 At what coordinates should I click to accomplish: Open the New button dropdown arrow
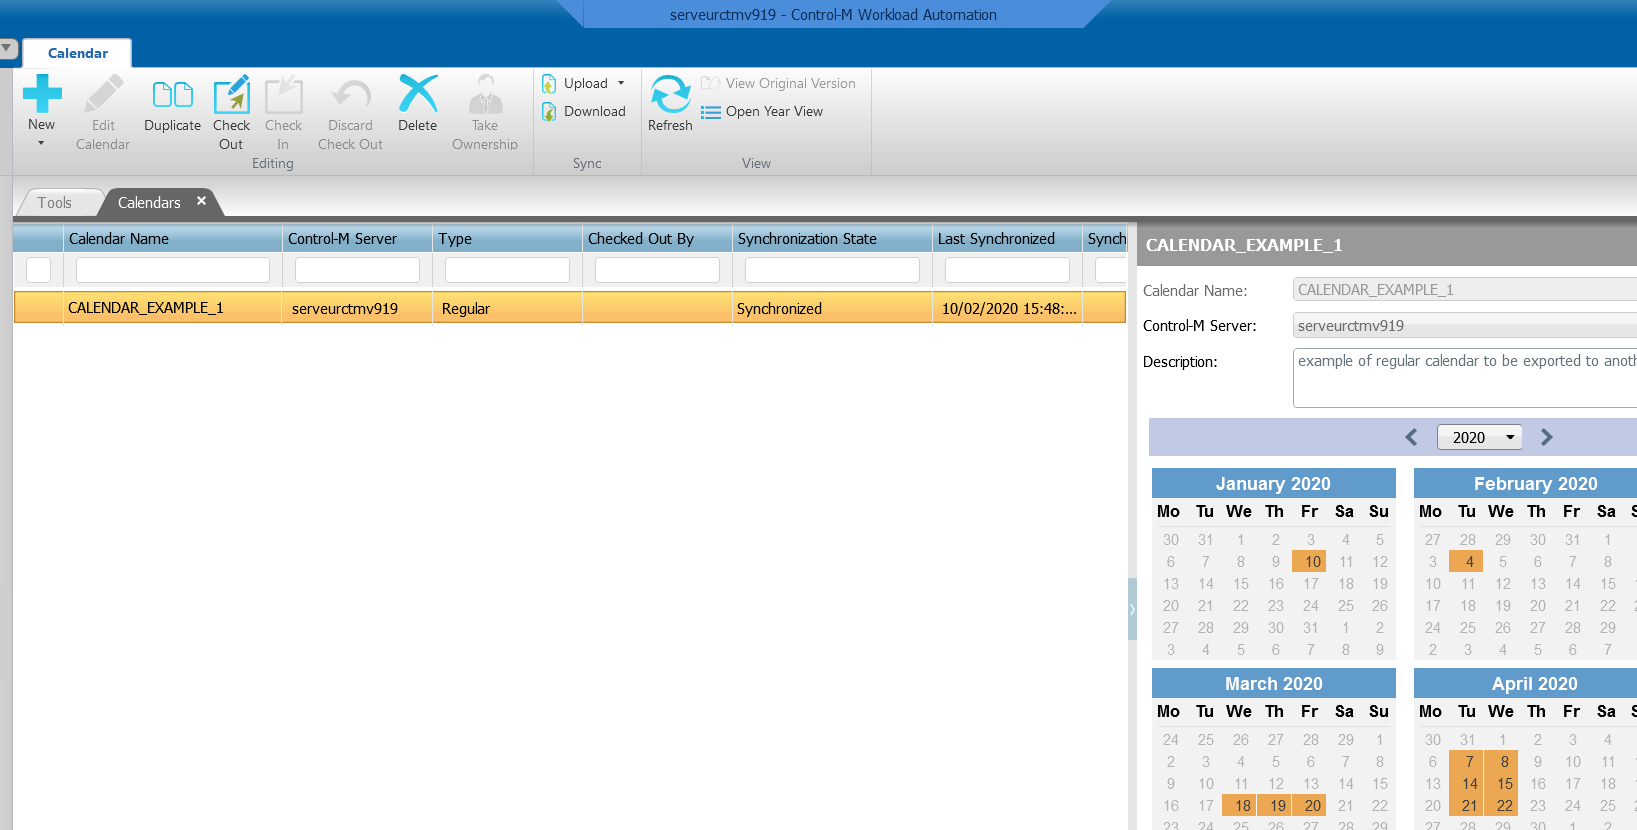pyautogui.click(x=41, y=143)
